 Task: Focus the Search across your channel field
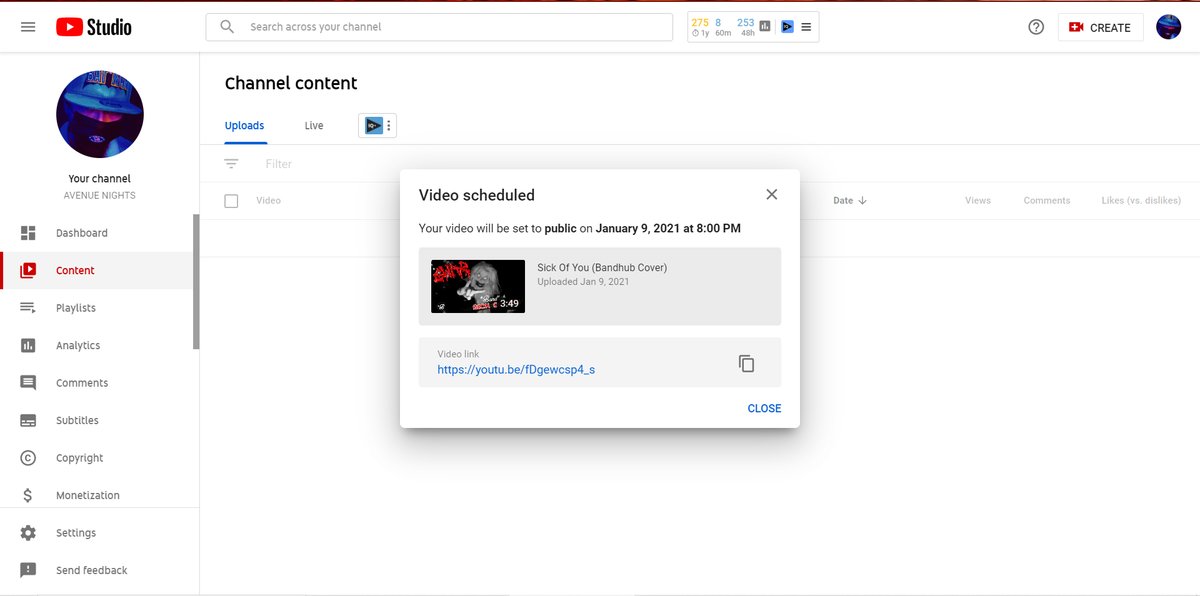439,27
